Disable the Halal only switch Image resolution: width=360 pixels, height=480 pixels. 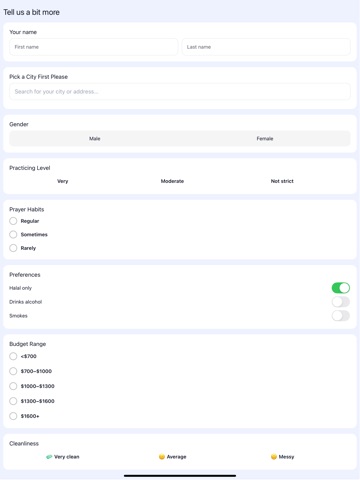tap(341, 288)
